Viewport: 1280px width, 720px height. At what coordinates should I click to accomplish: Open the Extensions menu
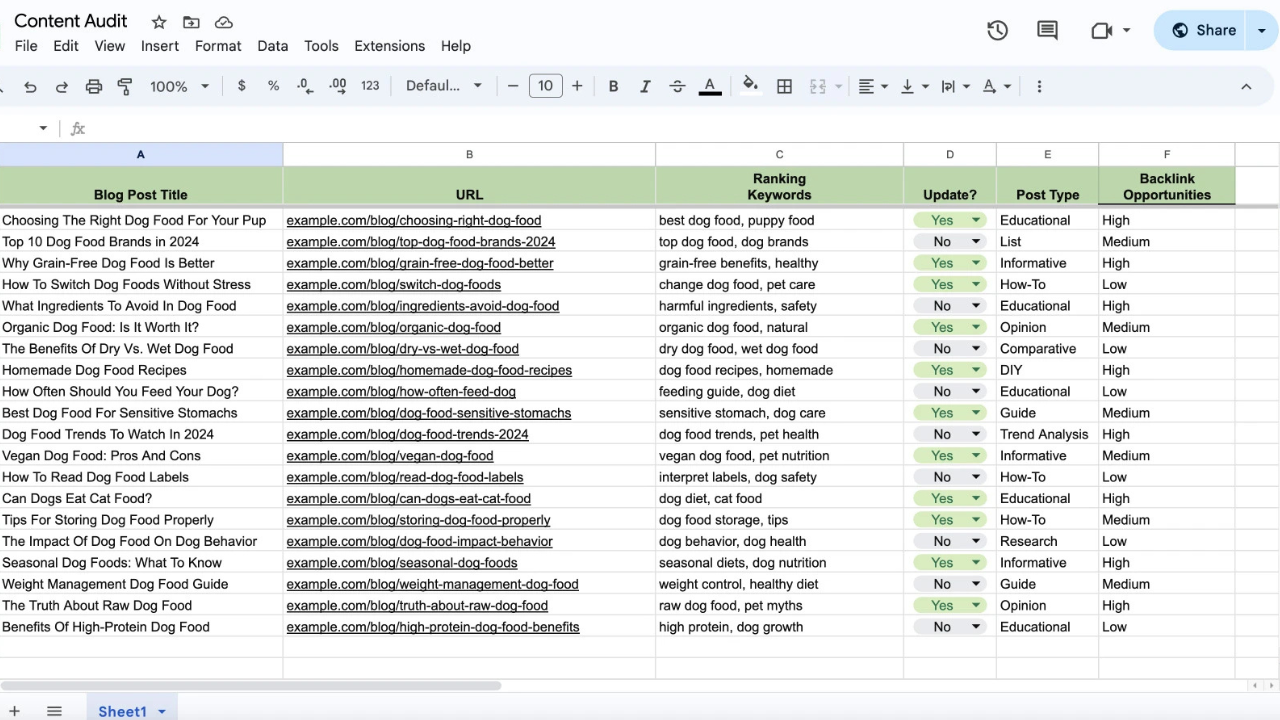[x=390, y=46]
